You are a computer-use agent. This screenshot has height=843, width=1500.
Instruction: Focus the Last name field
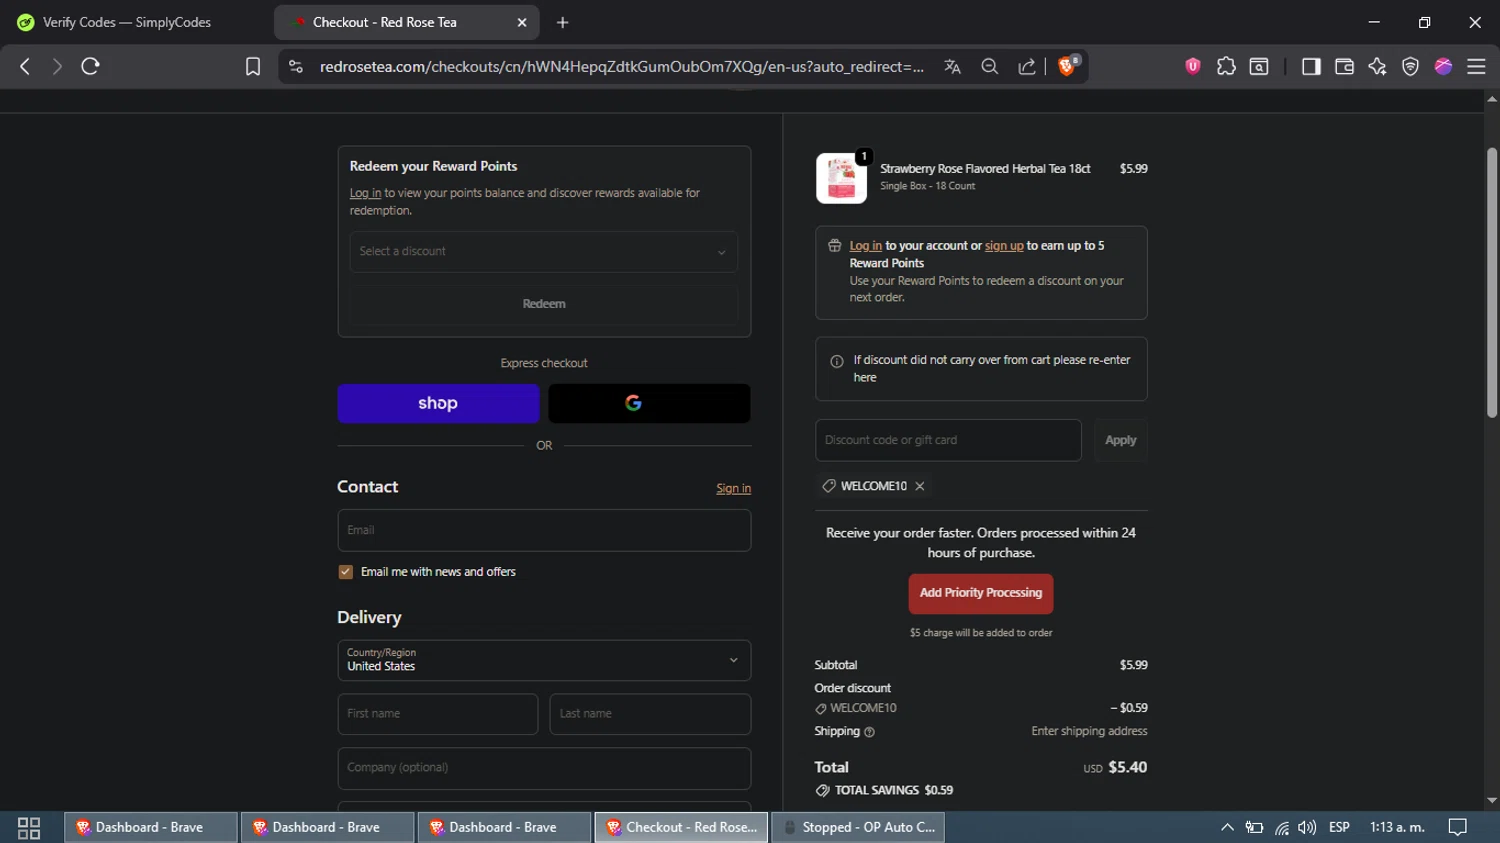(x=650, y=714)
